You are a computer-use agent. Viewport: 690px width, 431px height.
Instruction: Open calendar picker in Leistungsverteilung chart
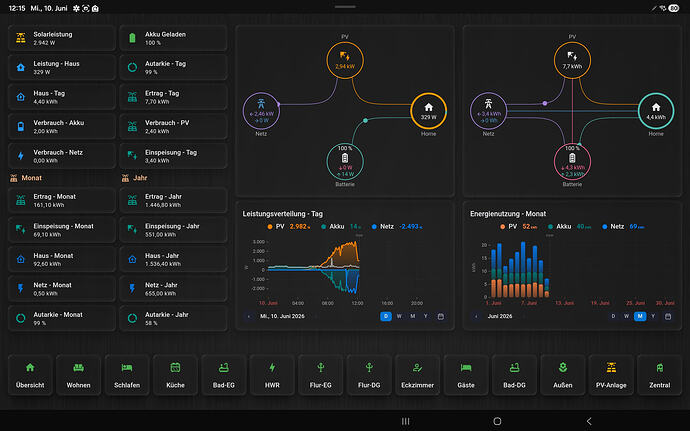point(440,317)
